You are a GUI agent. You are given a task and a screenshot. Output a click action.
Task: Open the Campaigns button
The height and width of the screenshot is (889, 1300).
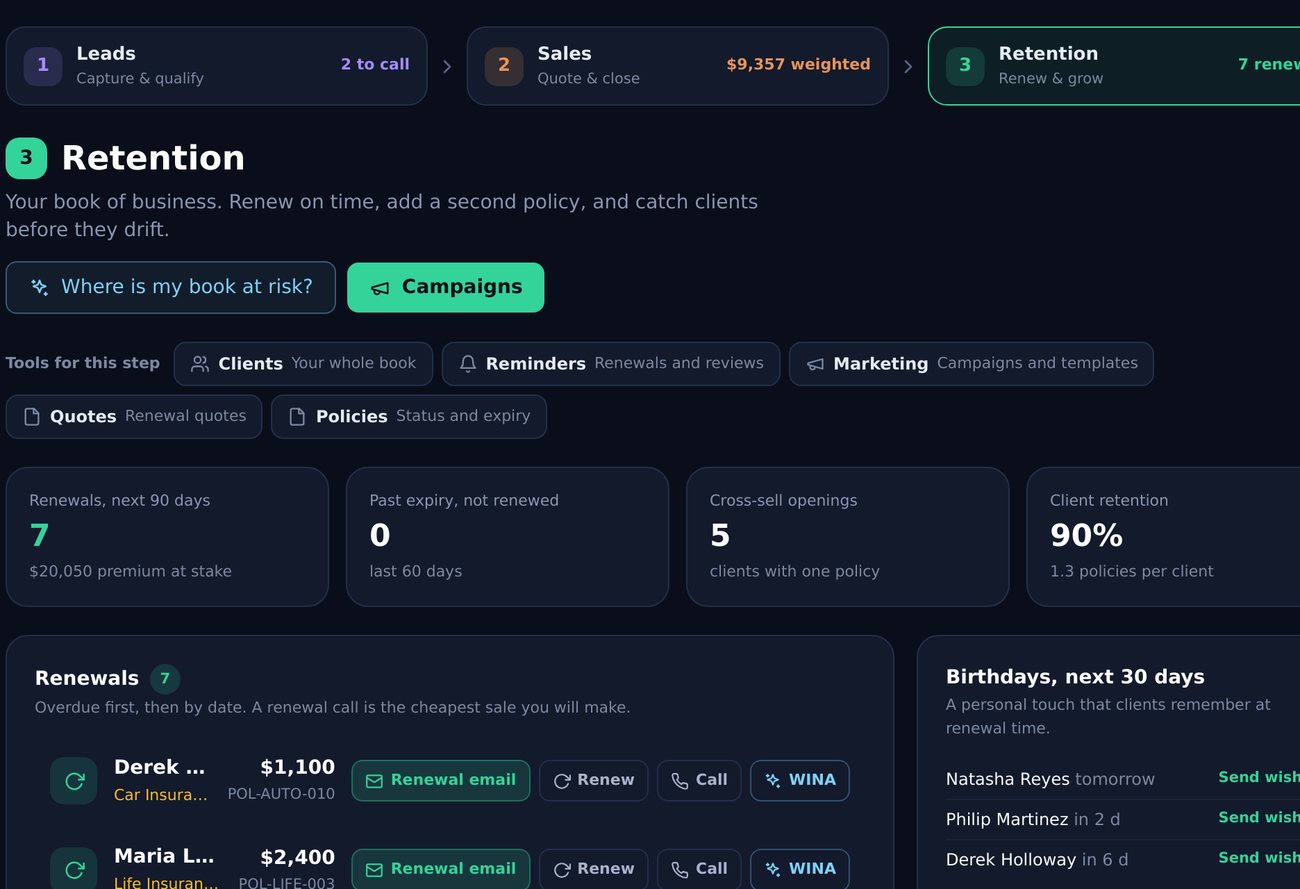(x=446, y=288)
